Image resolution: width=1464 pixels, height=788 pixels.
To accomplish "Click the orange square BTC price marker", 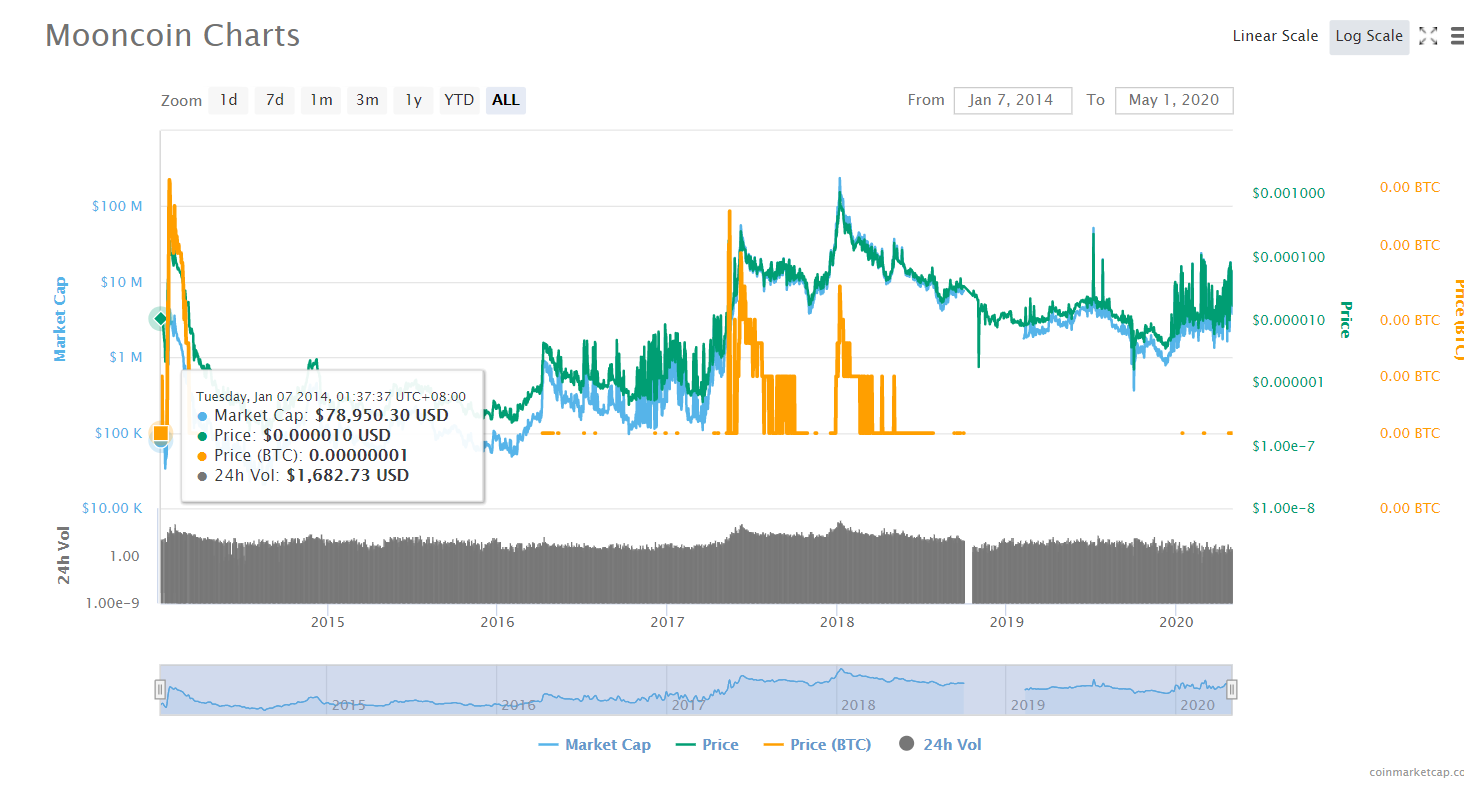I will tap(160, 433).
